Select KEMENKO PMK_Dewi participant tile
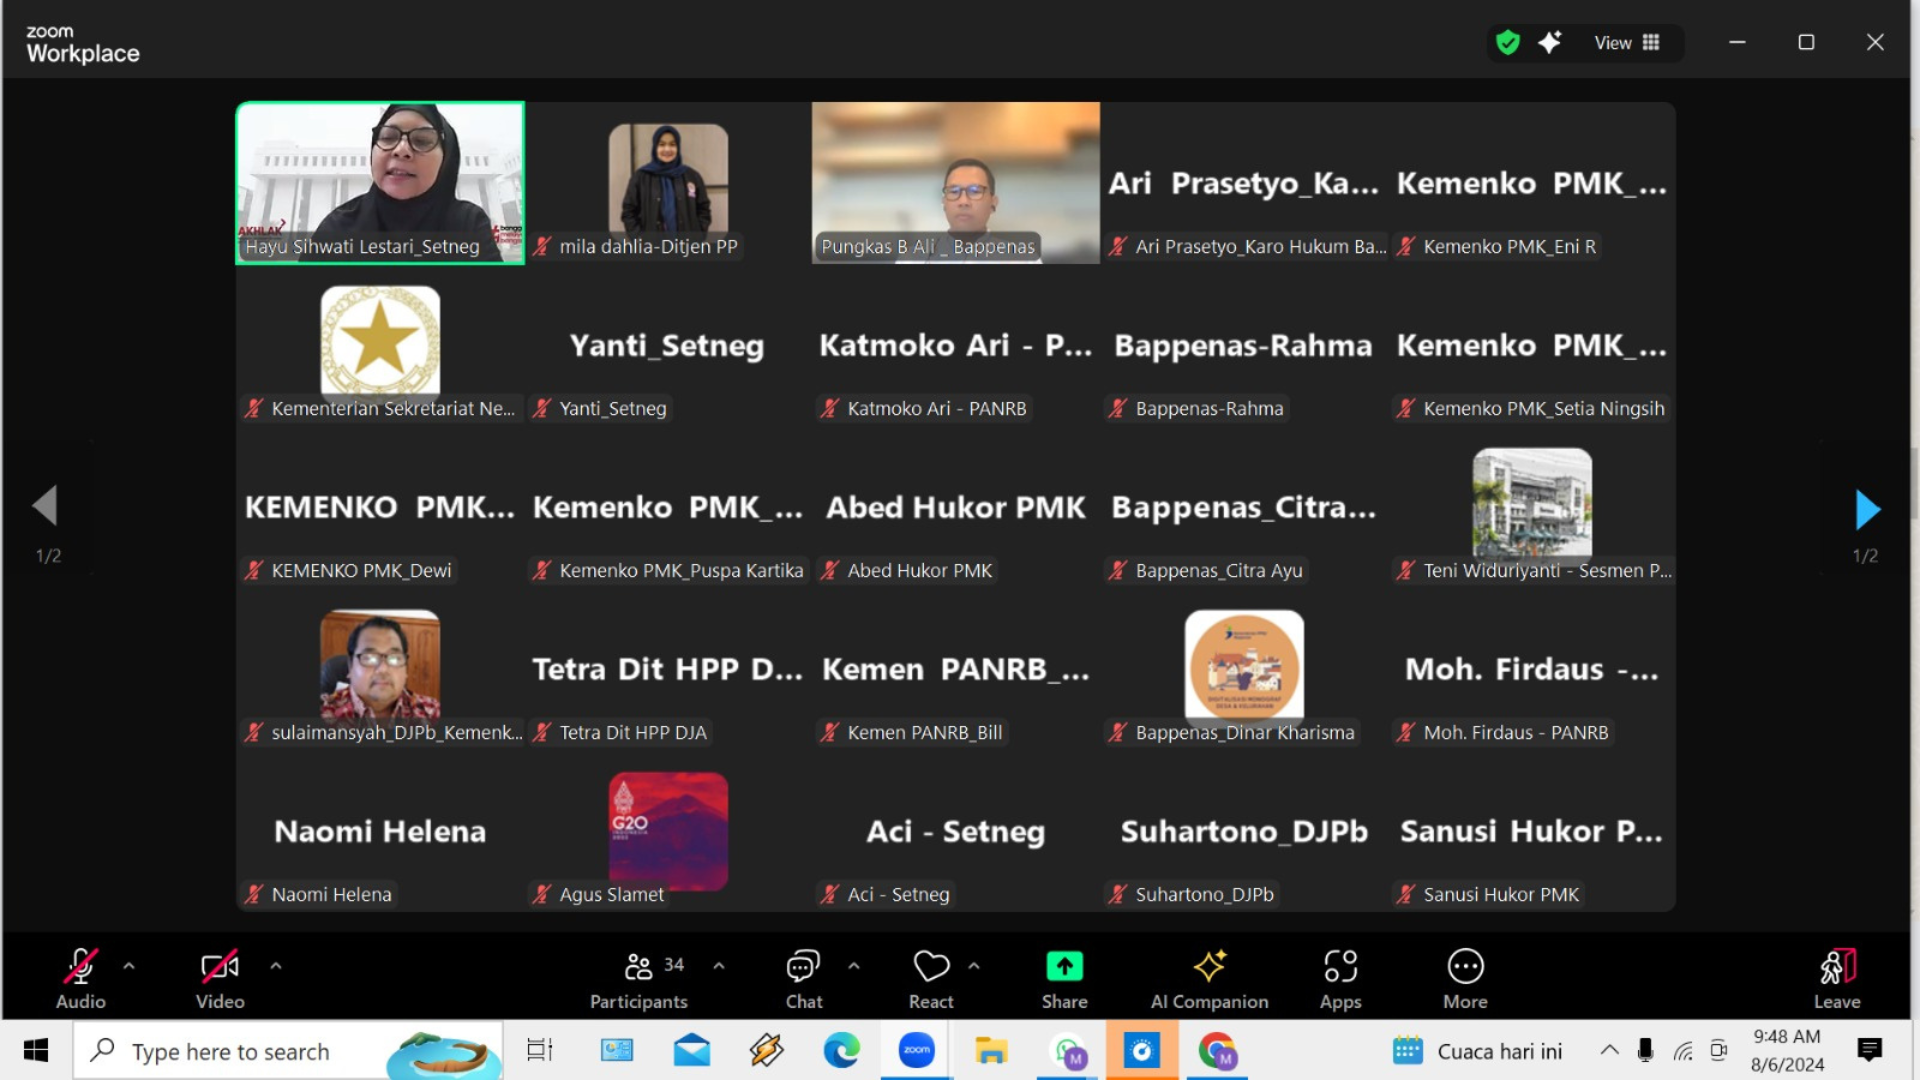The image size is (1920, 1080). pyautogui.click(x=380, y=507)
